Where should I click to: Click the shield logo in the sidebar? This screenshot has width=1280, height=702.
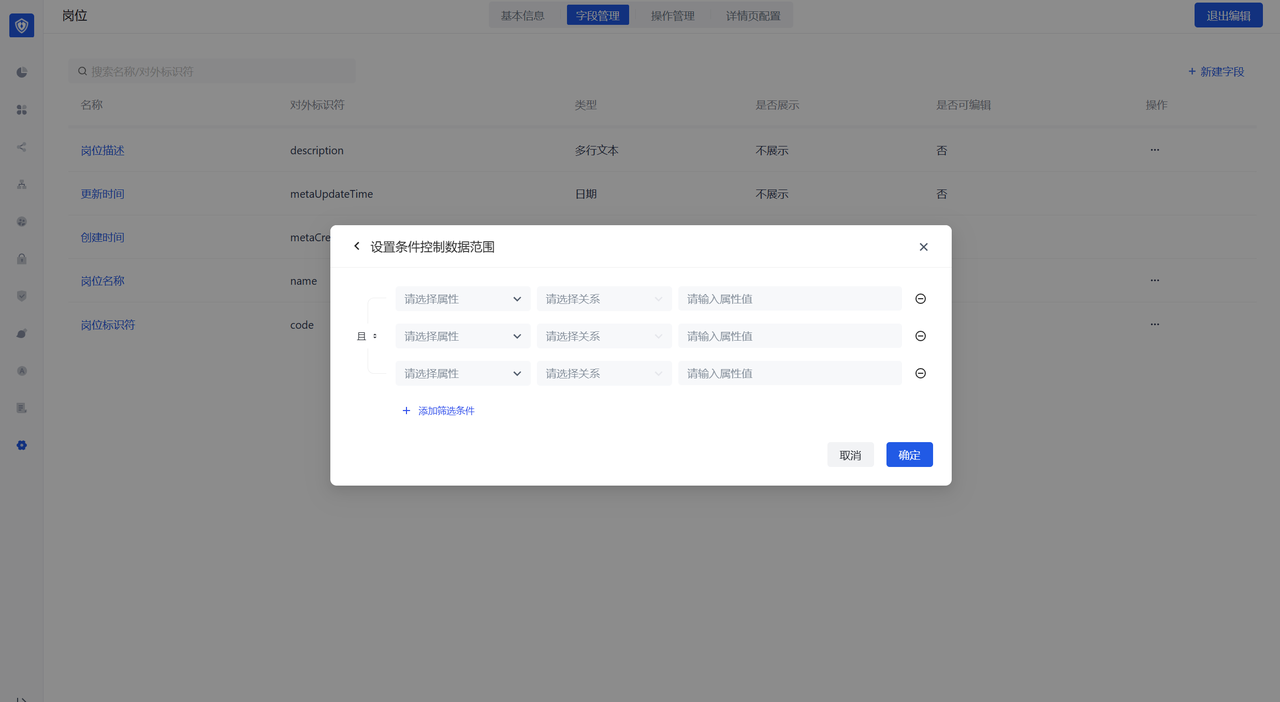[22, 26]
